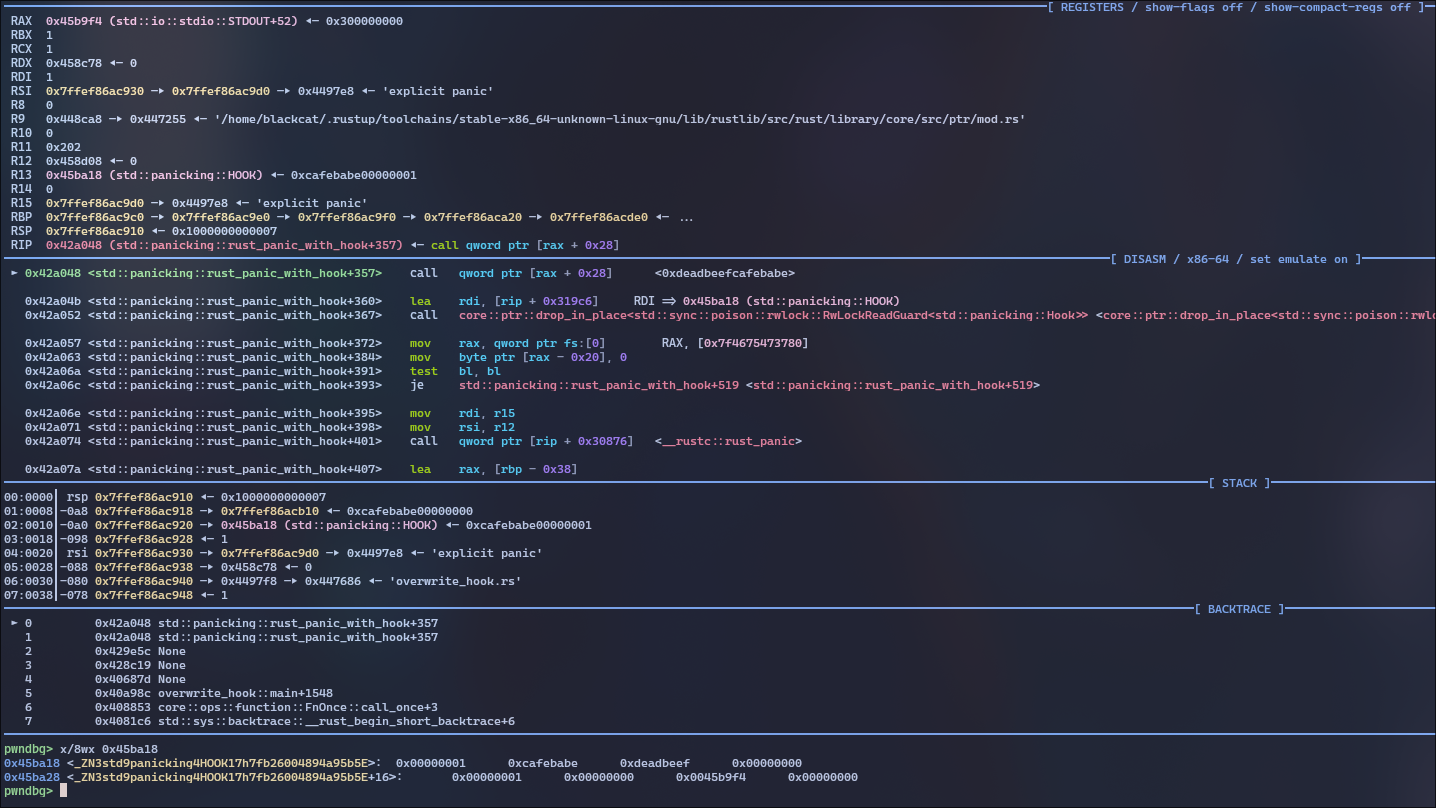Select backtrace frame 5, overwrite_hook::main+1548
This screenshot has width=1436, height=808.
(x=245, y=693)
